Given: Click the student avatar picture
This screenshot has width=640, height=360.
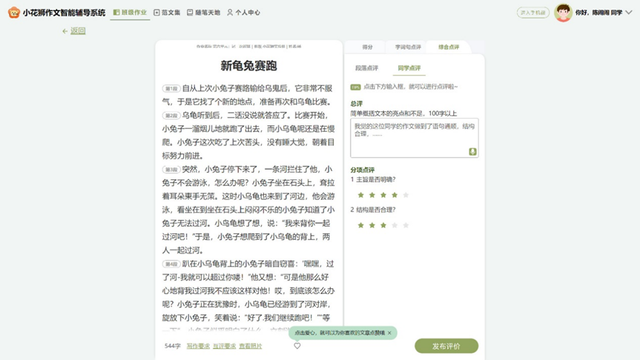Looking at the screenshot, I should click(x=563, y=13).
